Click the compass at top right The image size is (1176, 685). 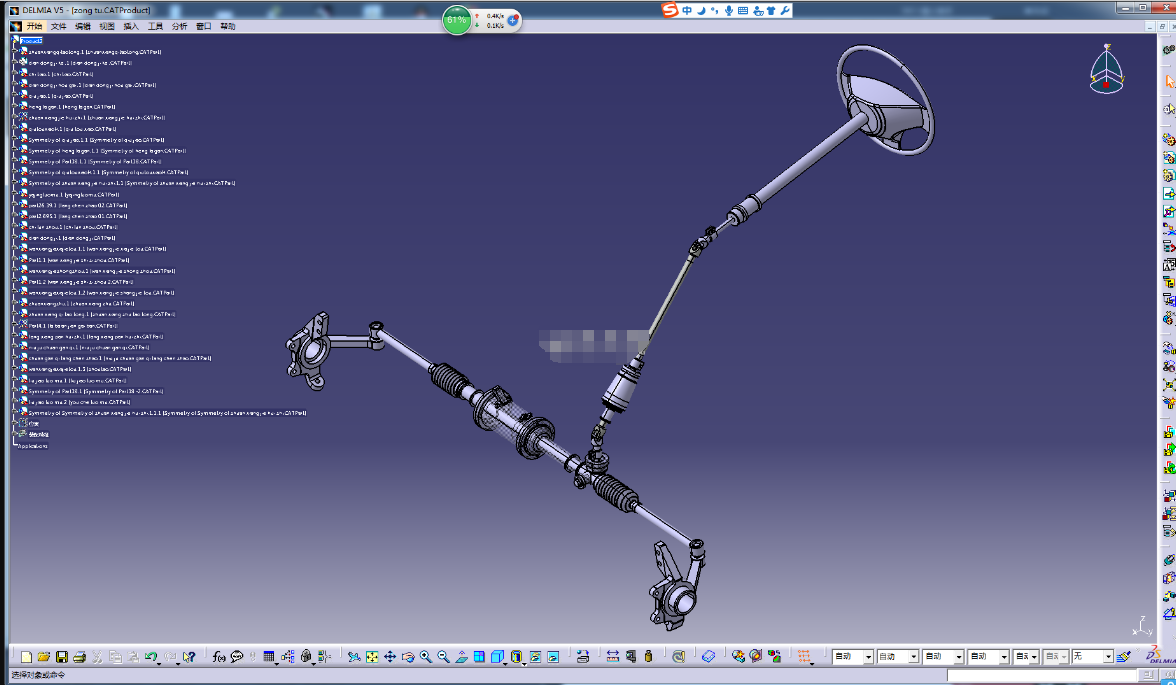pos(1106,71)
